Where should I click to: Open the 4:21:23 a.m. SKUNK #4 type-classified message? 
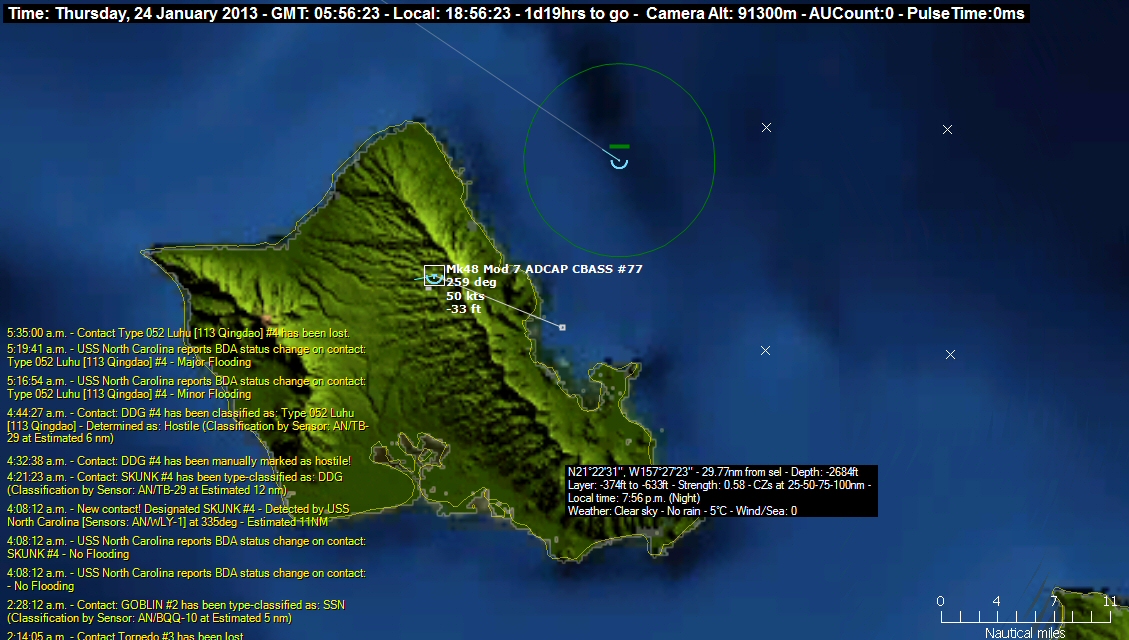(x=175, y=483)
